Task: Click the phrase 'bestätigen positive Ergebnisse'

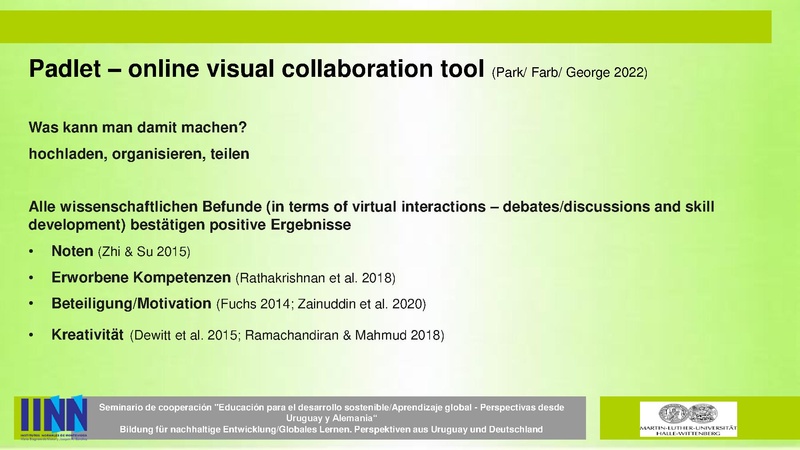Action: pyautogui.click(x=240, y=224)
